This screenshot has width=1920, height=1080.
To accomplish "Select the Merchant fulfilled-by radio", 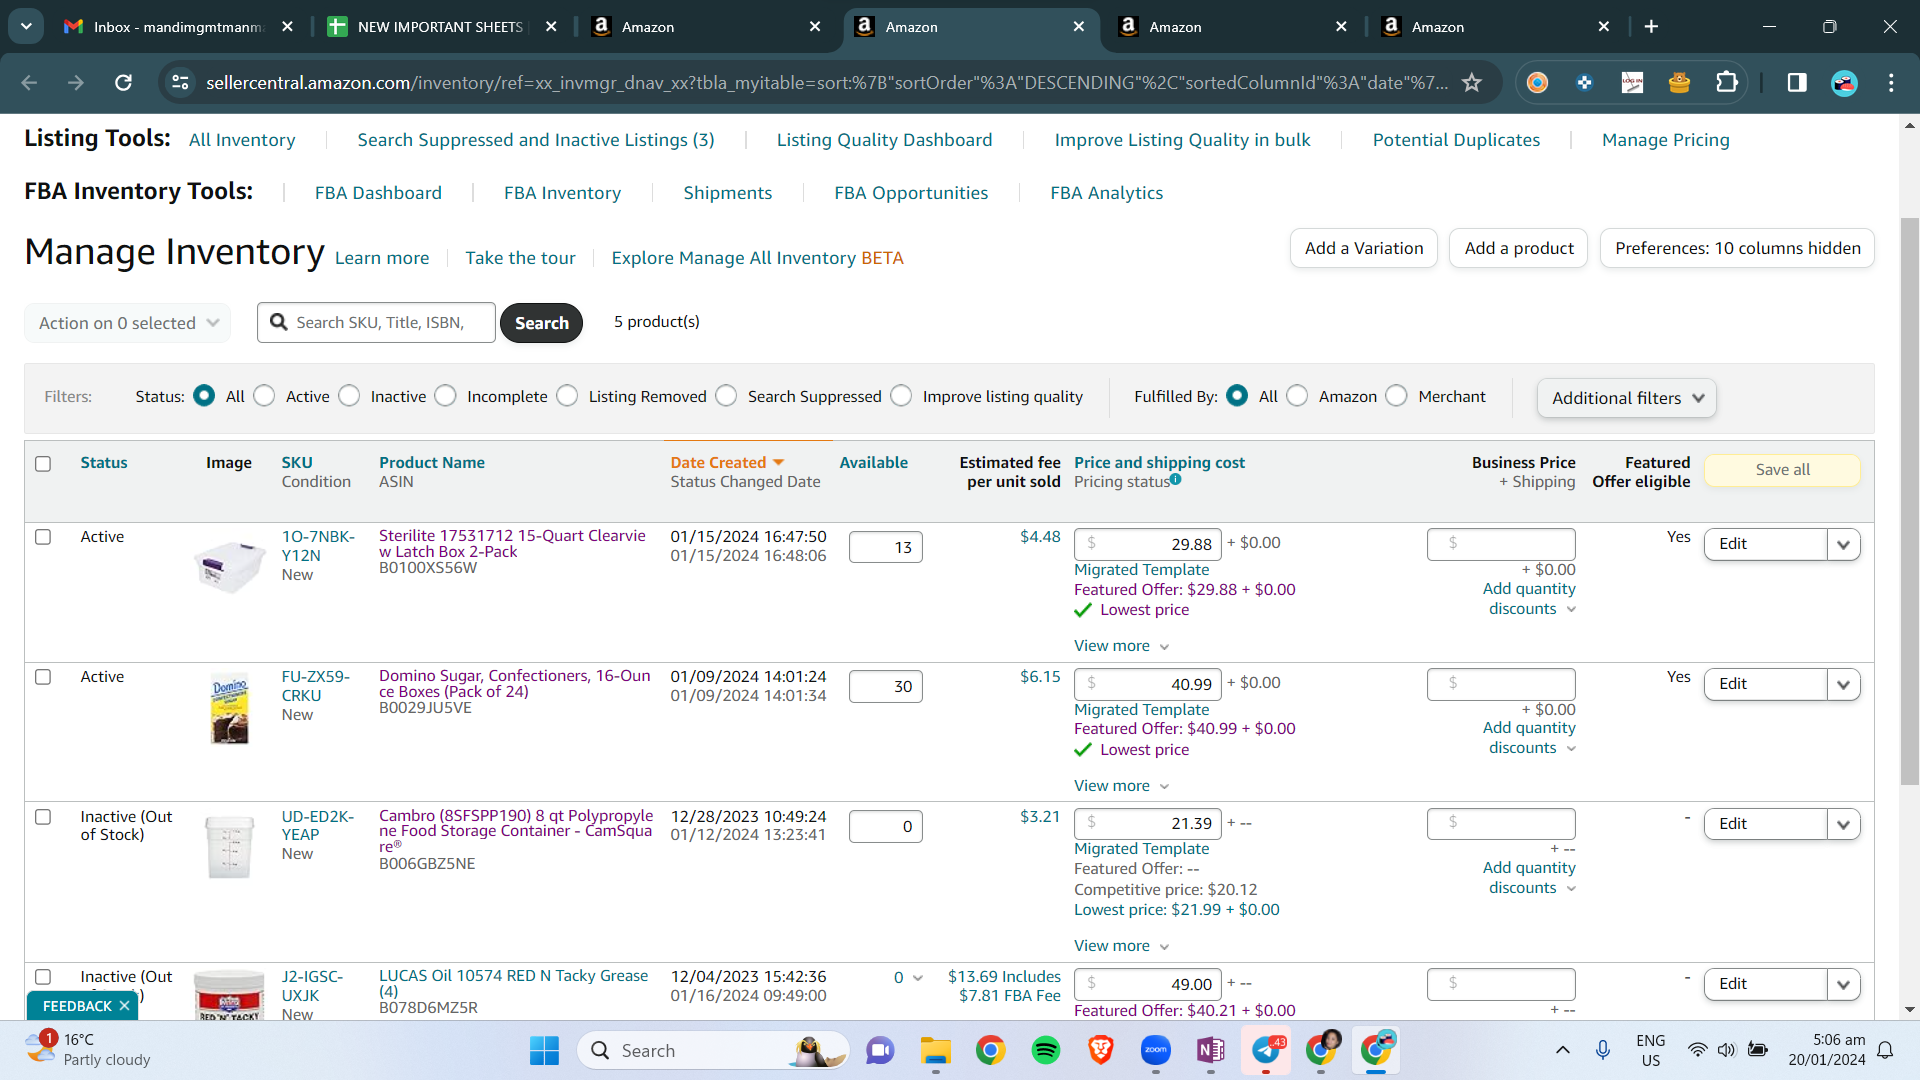I will [x=1397, y=397].
